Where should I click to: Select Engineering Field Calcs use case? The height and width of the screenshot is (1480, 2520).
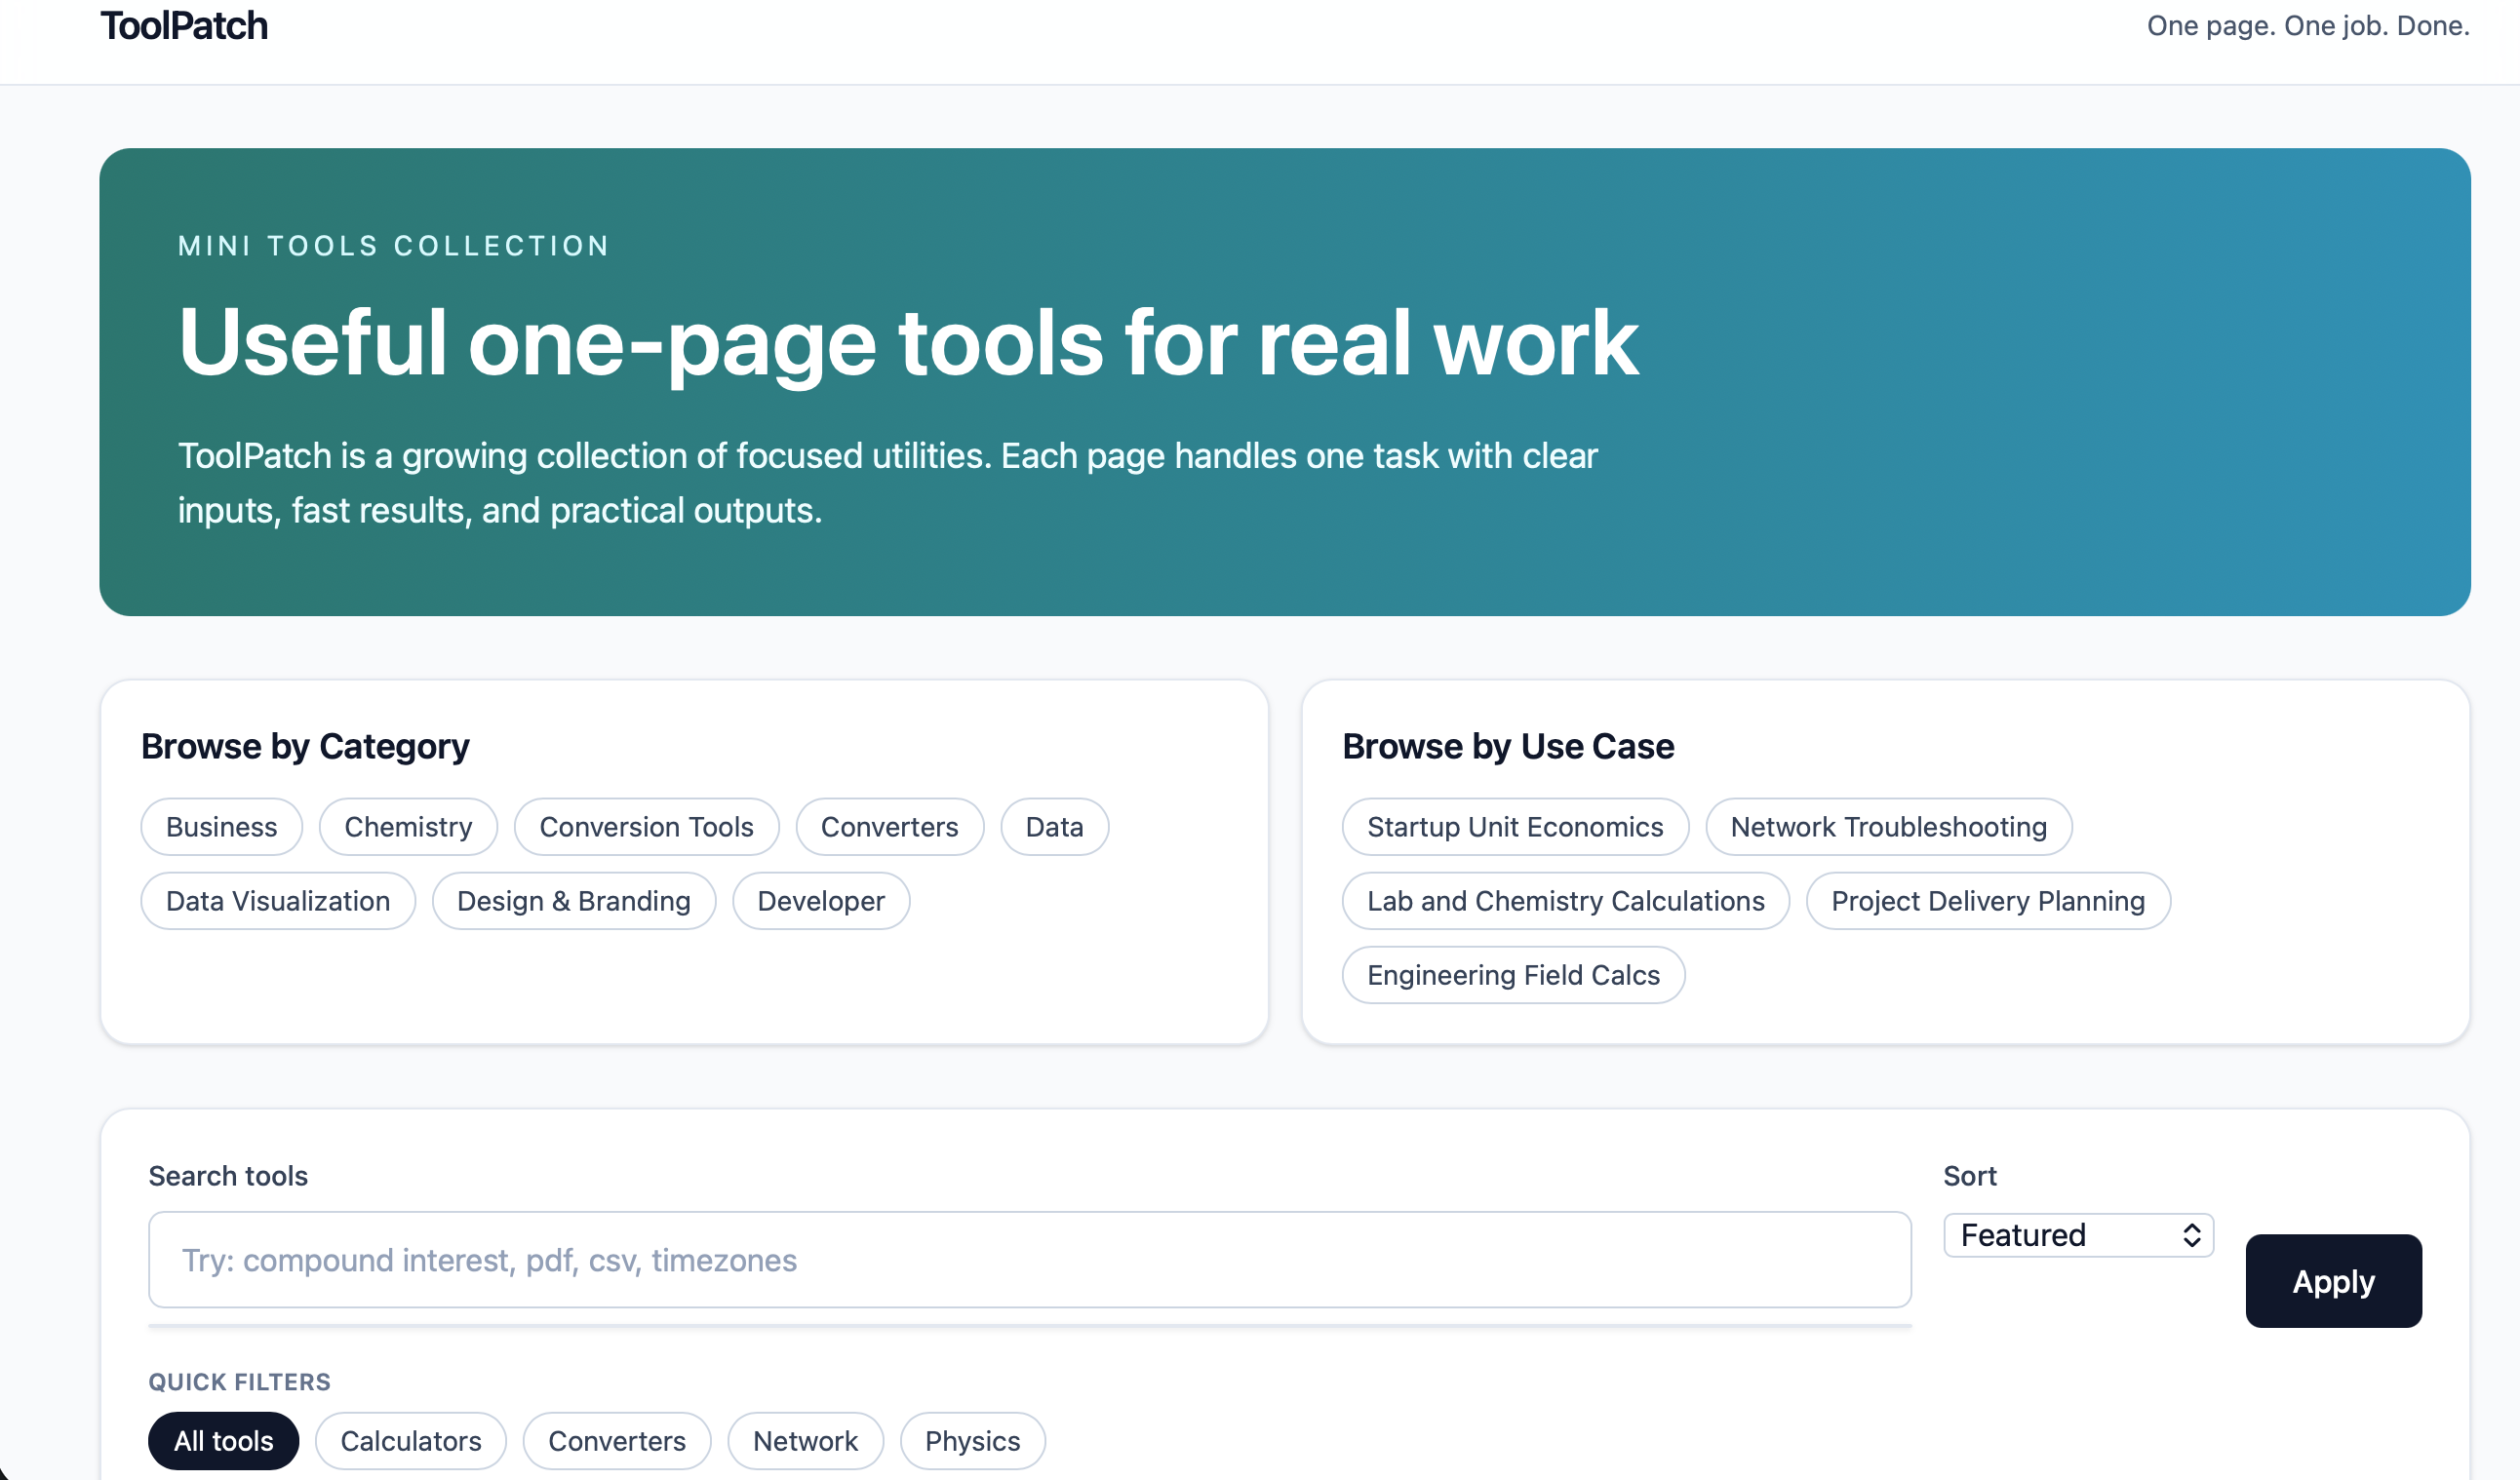point(1513,974)
